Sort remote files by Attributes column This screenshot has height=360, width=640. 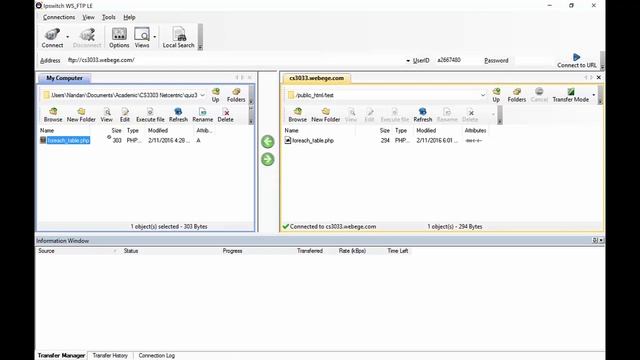pyautogui.click(x=476, y=131)
